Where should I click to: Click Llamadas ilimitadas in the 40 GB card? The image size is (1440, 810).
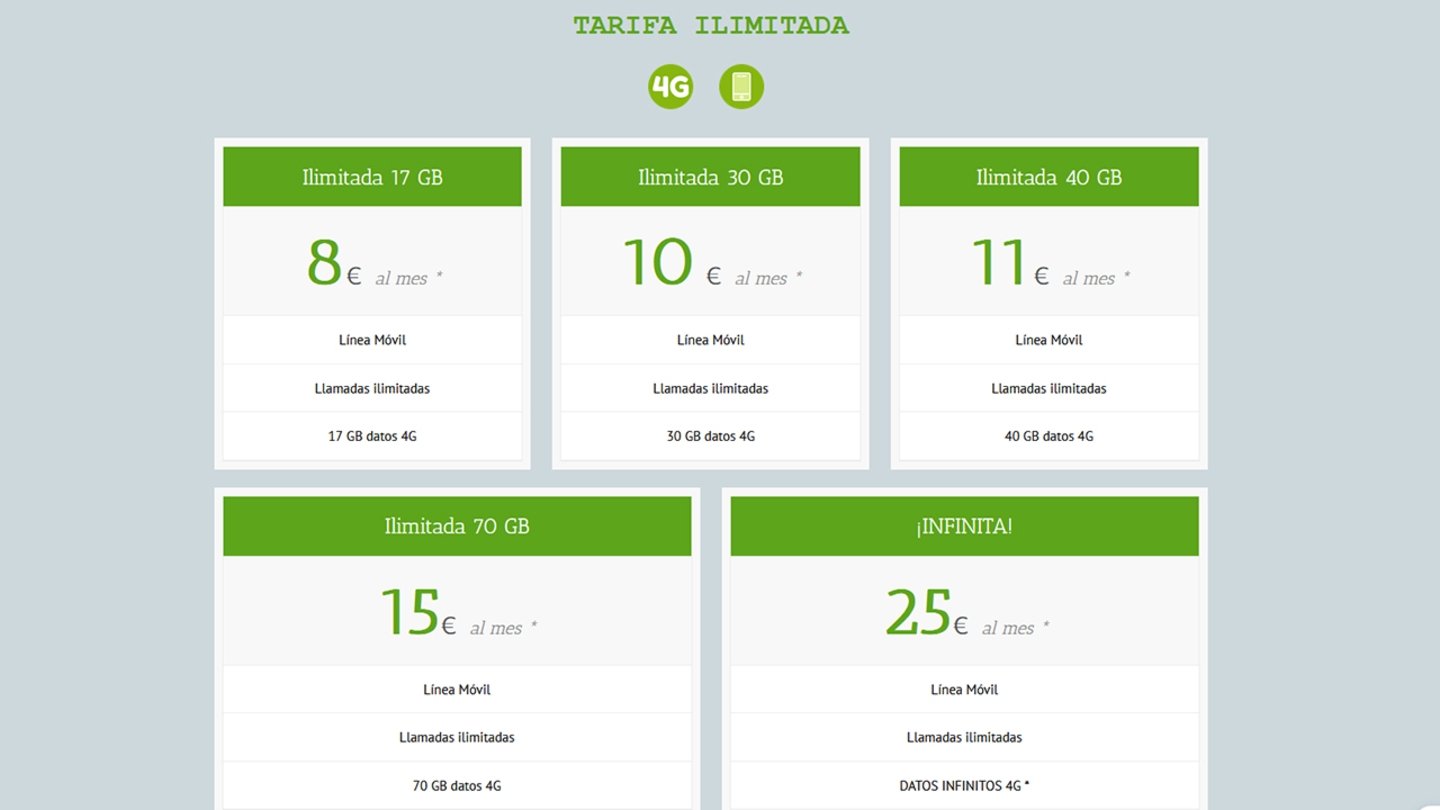[x=1049, y=388]
